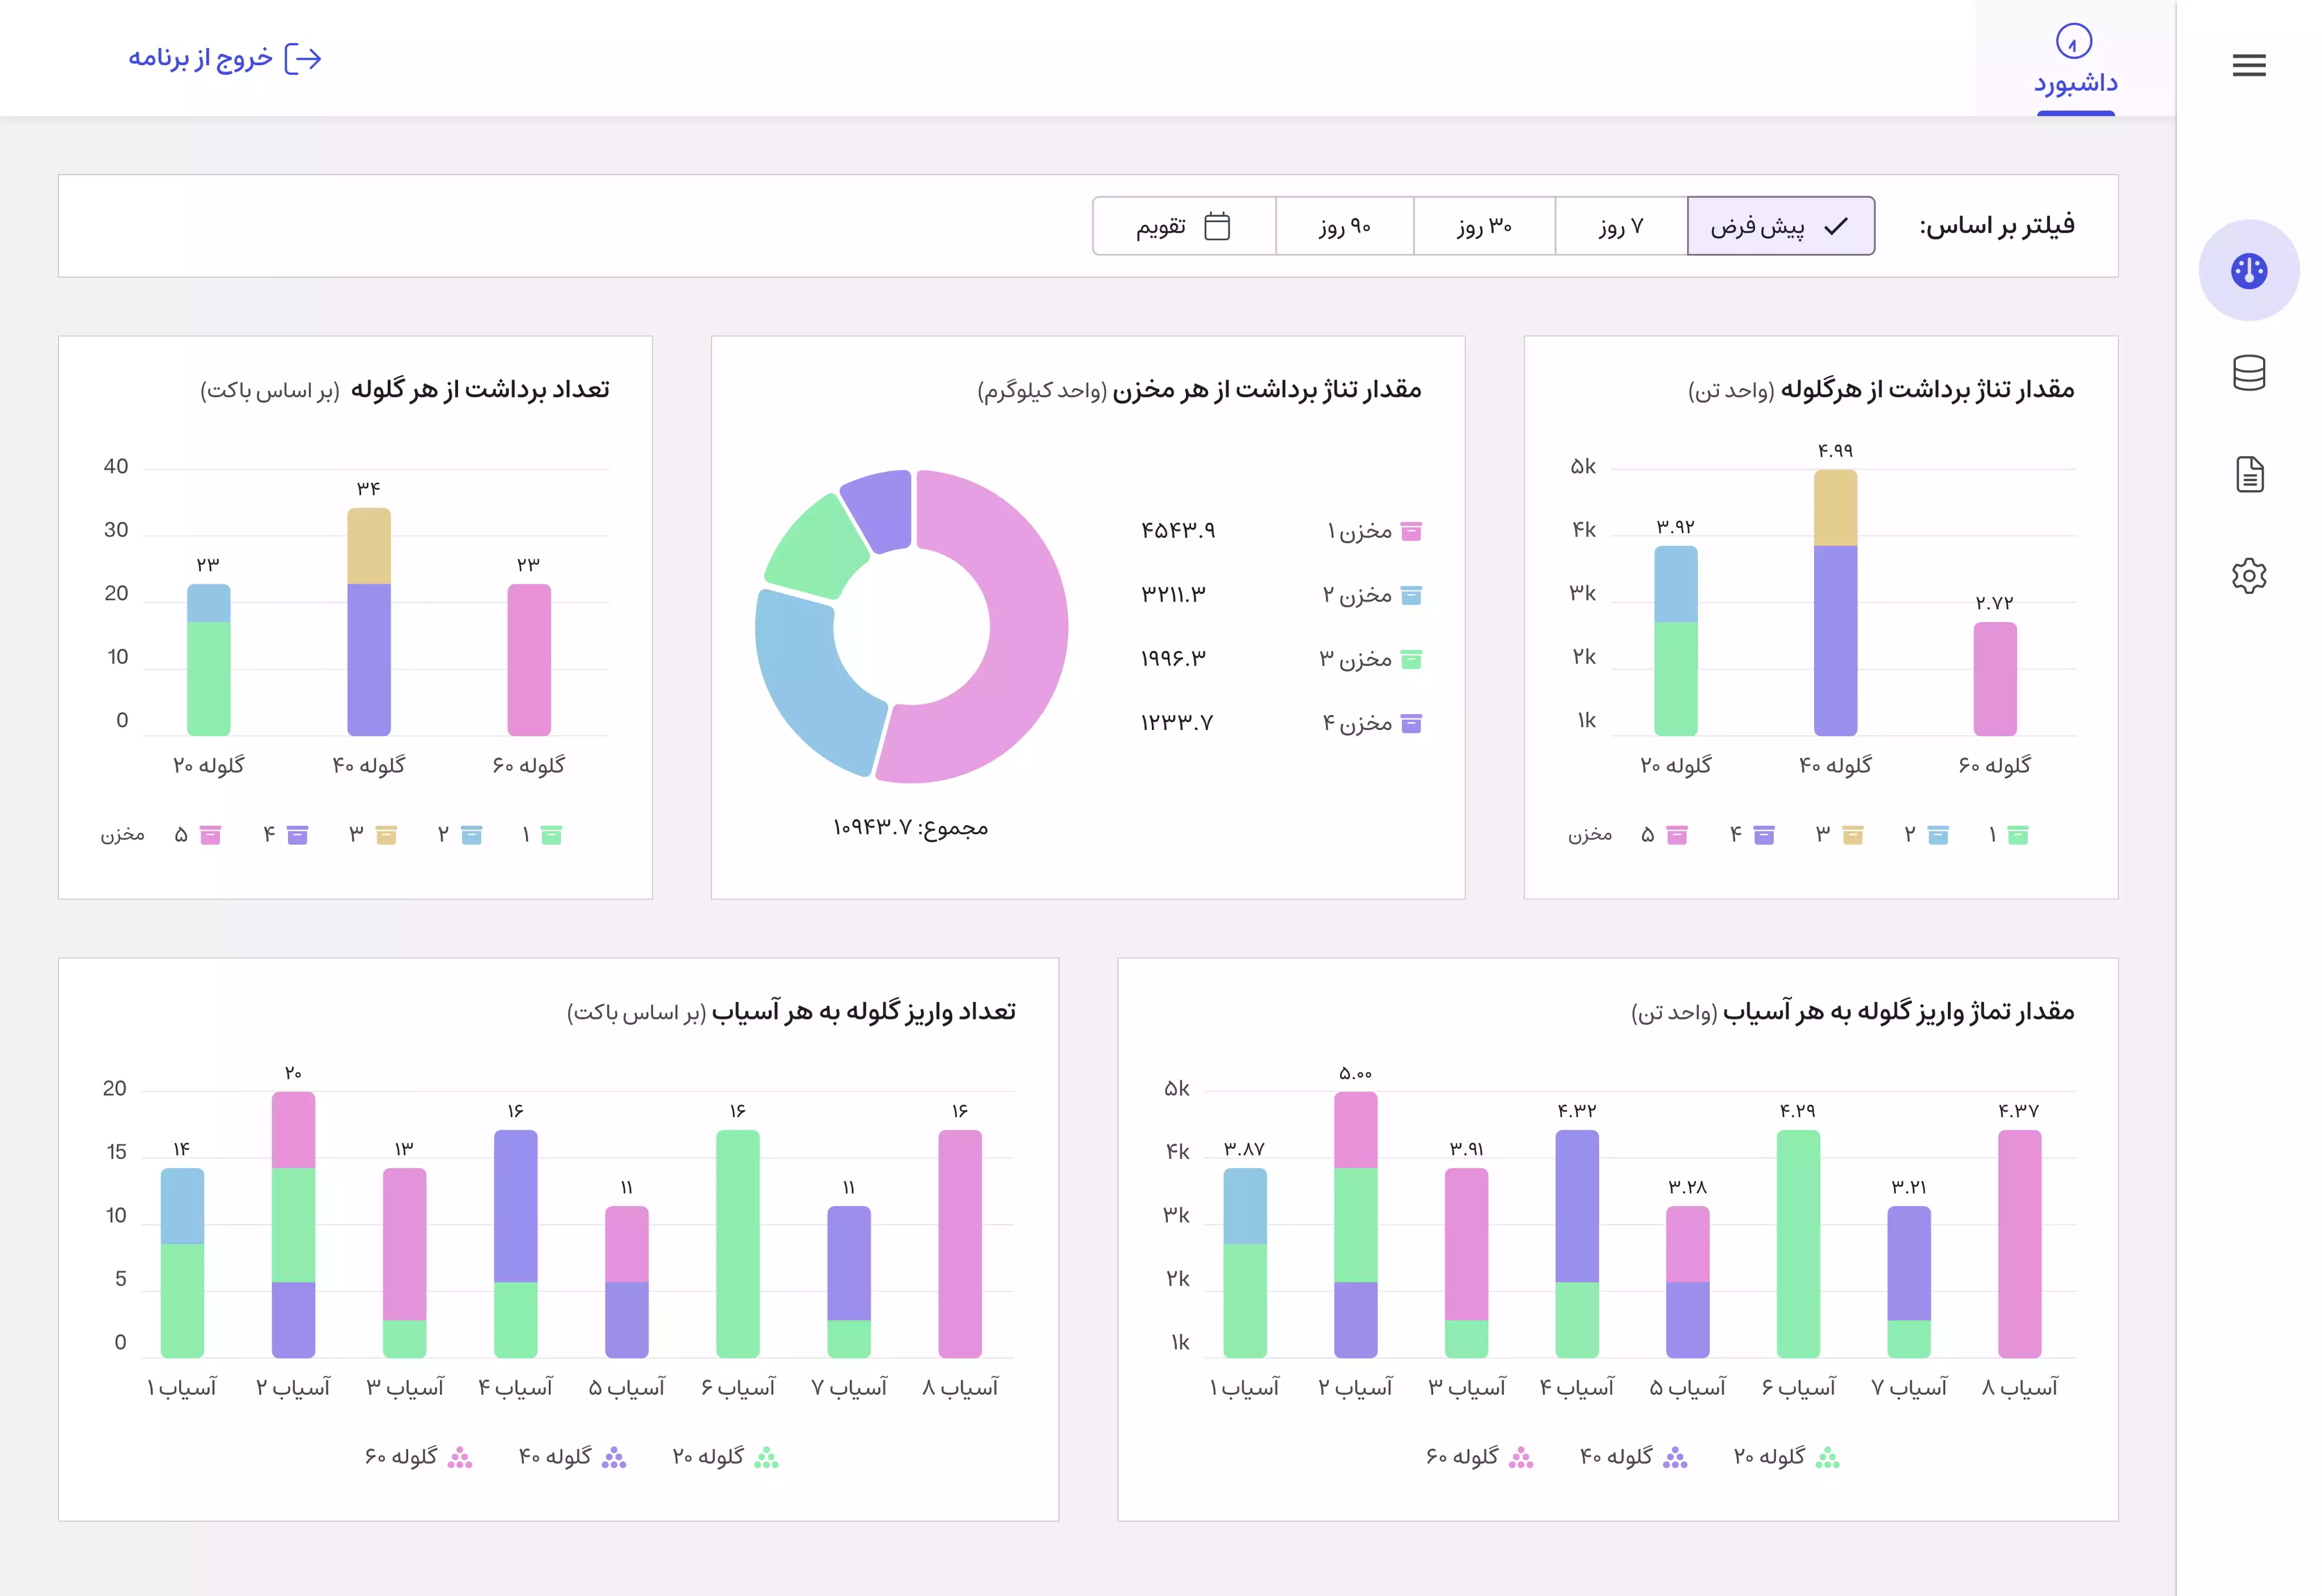The width and height of the screenshot is (2322, 1596).
Task: Click the dashboard gauge sidebar icon
Action: (2248, 270)
